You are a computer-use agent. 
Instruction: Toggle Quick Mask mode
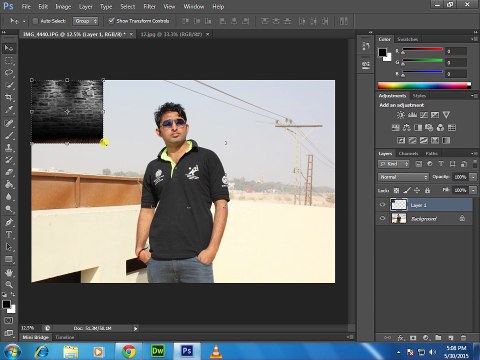[x=9, y=320]
